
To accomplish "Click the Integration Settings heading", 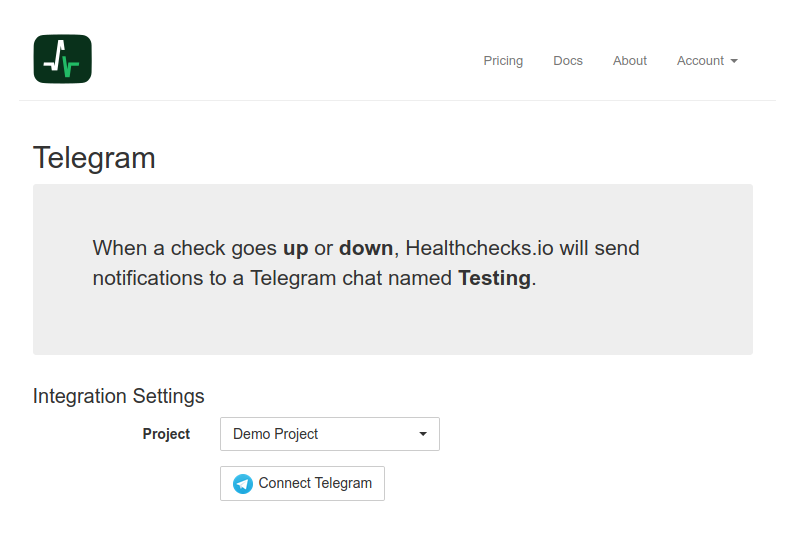I will click(118, 396).
